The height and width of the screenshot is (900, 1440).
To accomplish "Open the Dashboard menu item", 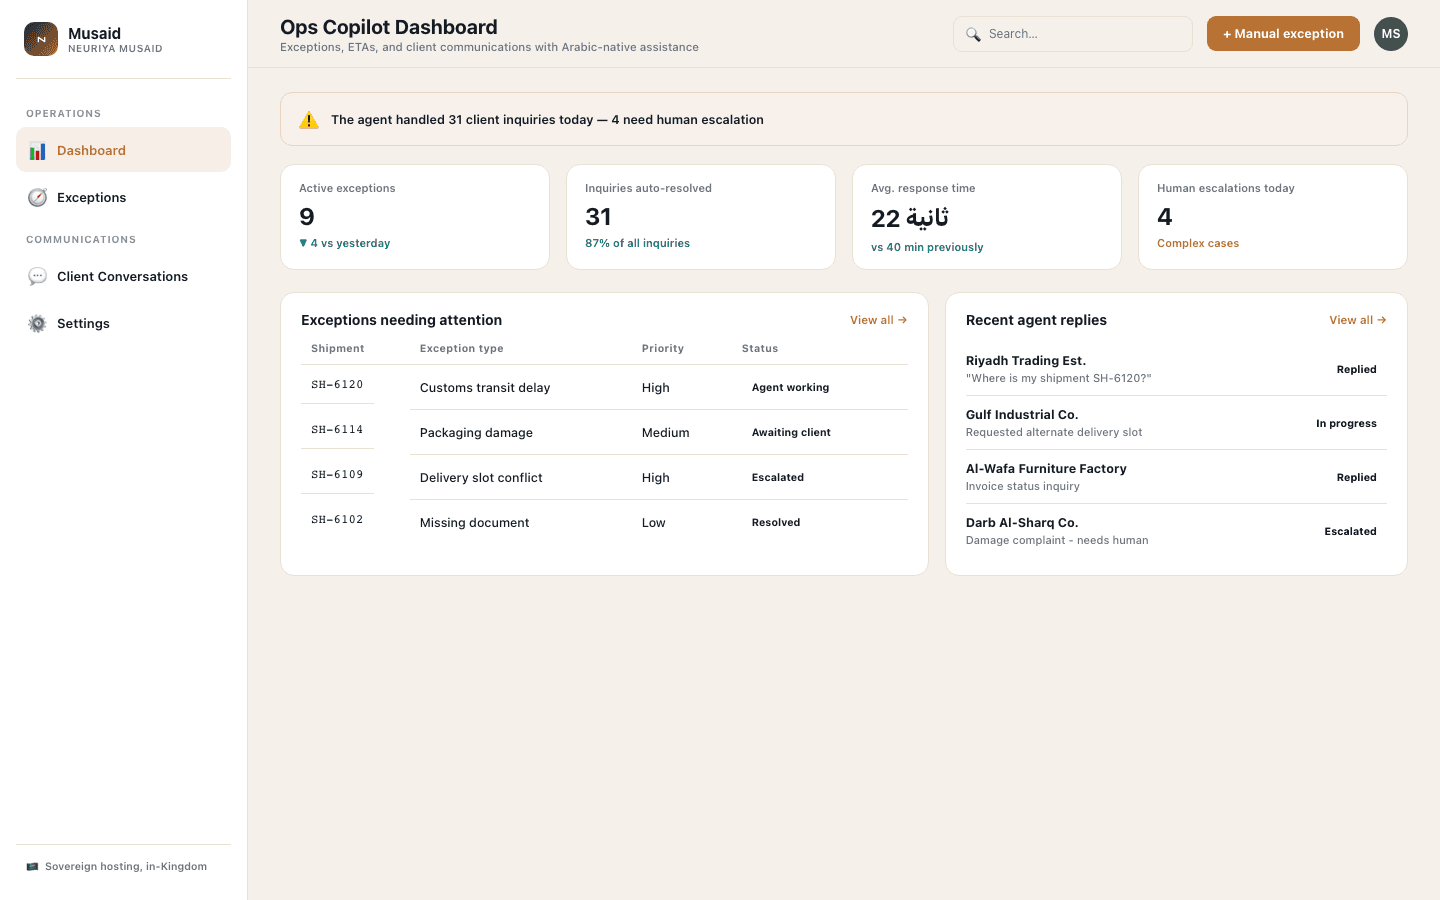I will (x=124, y=150).
